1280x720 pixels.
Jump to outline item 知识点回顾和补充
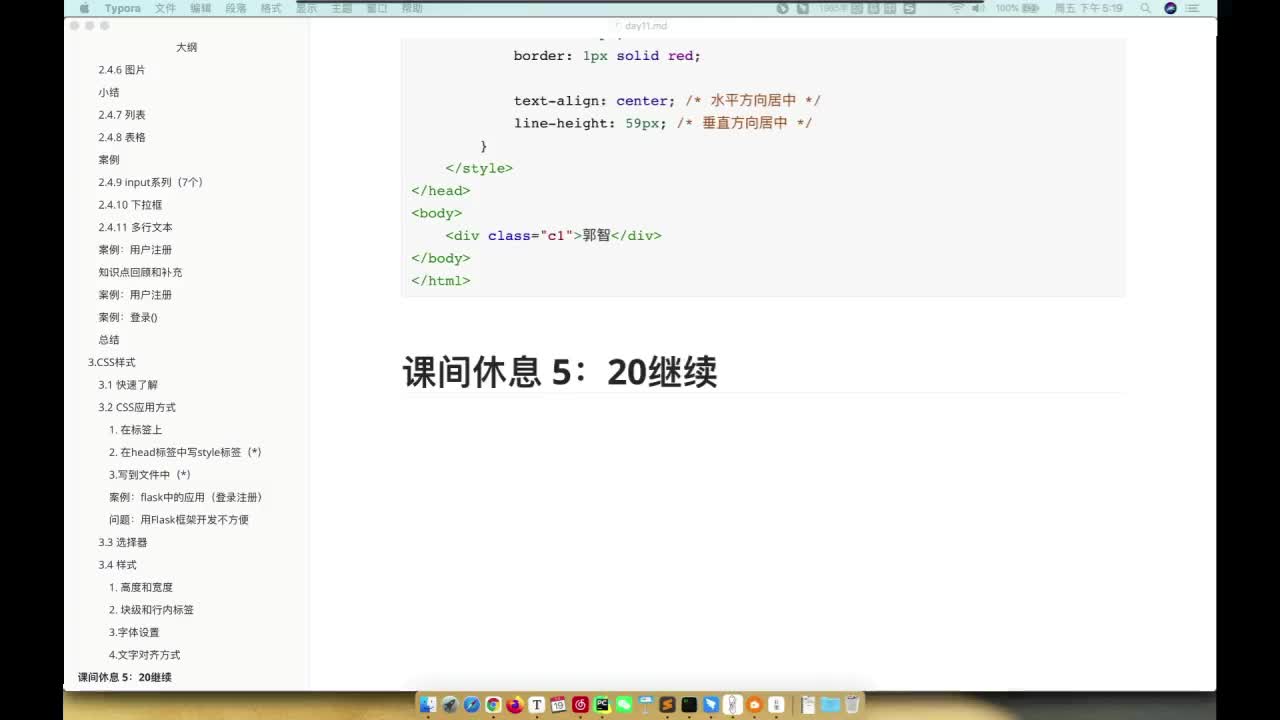point(140,272)
